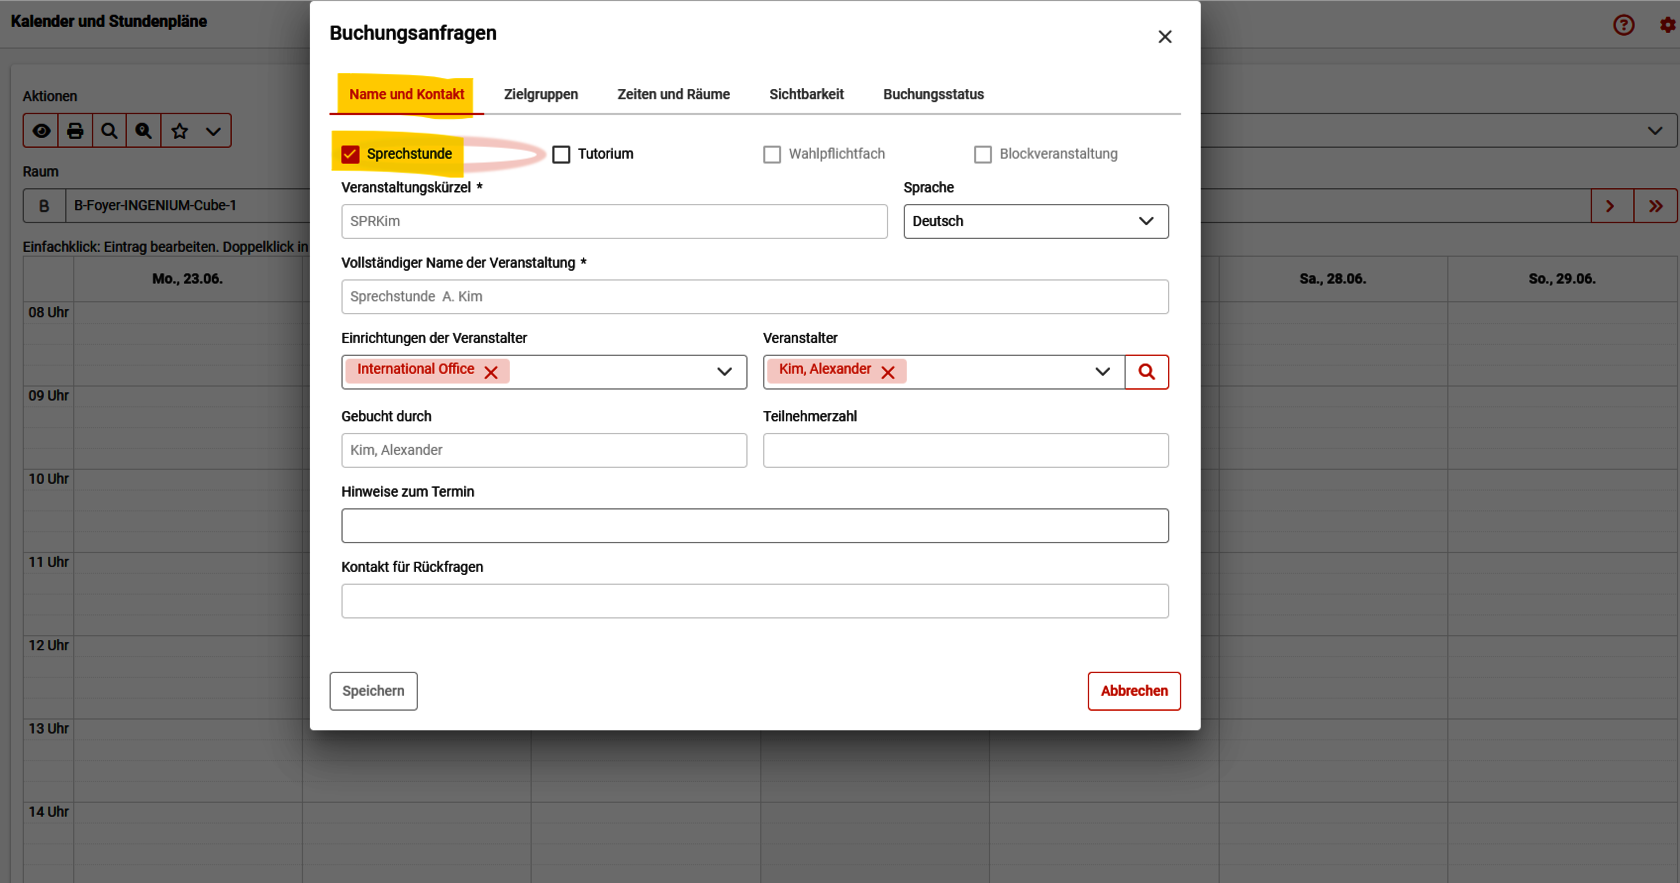The image size is (1680, 883).
Task: Click the Abbrechen button
Action: (1134, 691)
